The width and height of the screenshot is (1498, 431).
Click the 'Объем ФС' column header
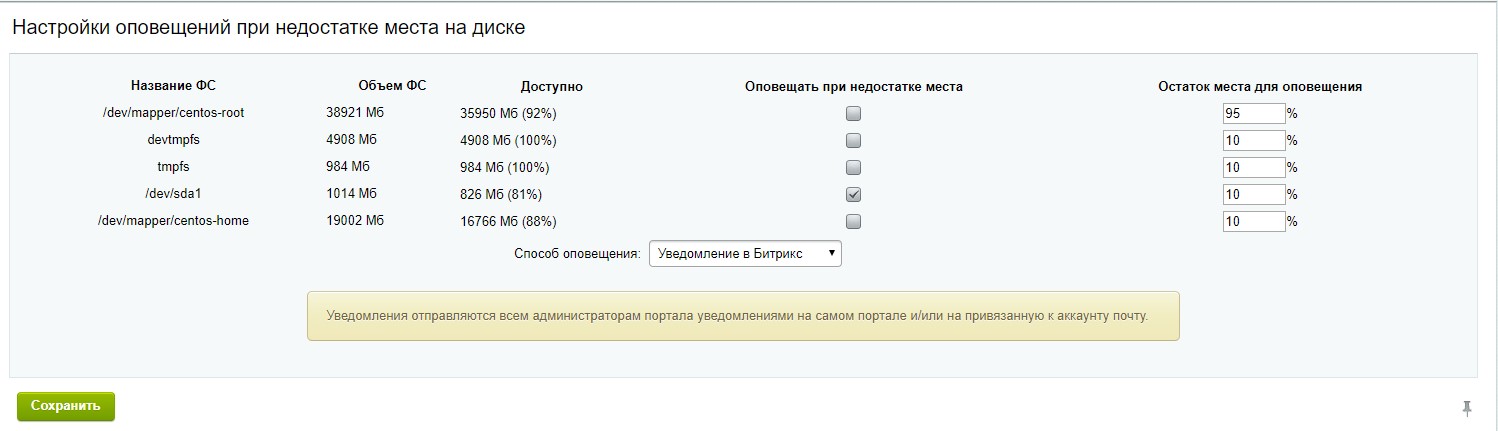tap(392, 86)
